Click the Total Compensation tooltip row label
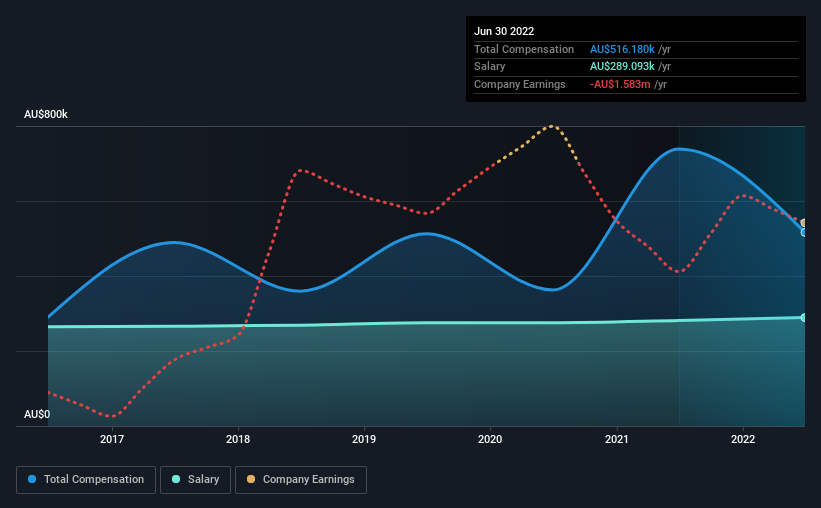821x508 pixels. [x=524, y=49]
